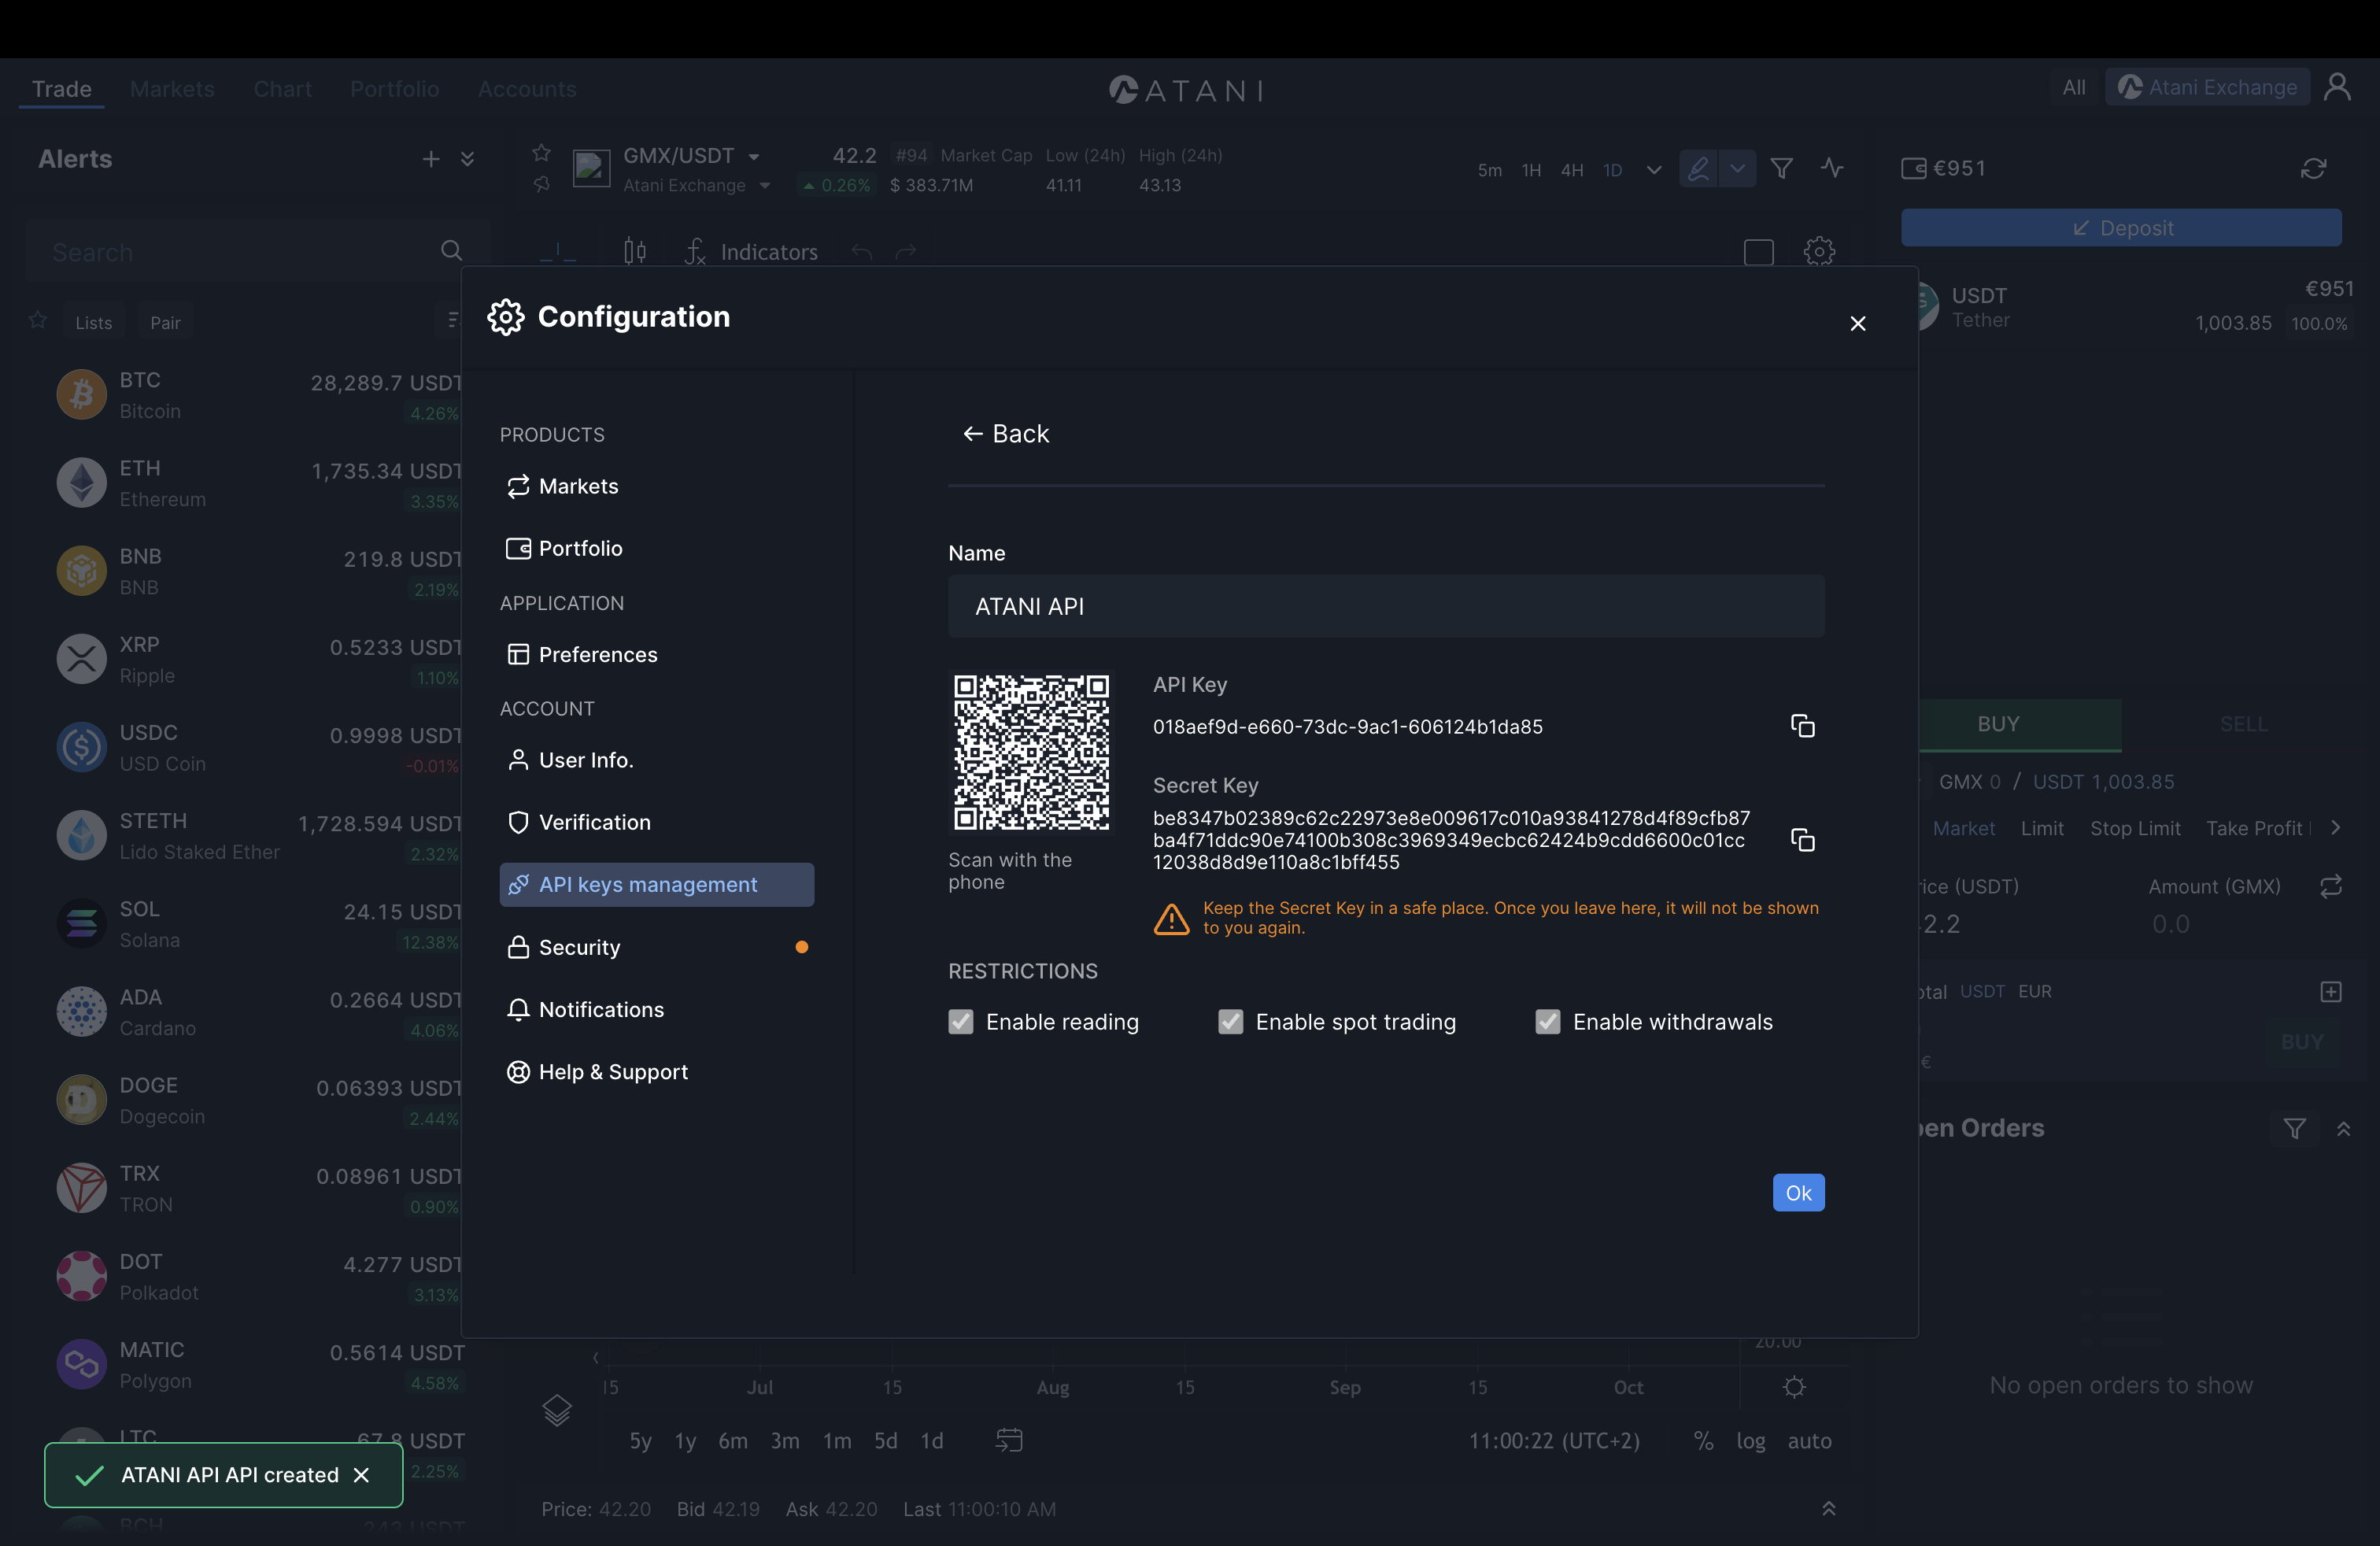
Task: Select Atani Exchange account filter
Action: pos(2207,87)
